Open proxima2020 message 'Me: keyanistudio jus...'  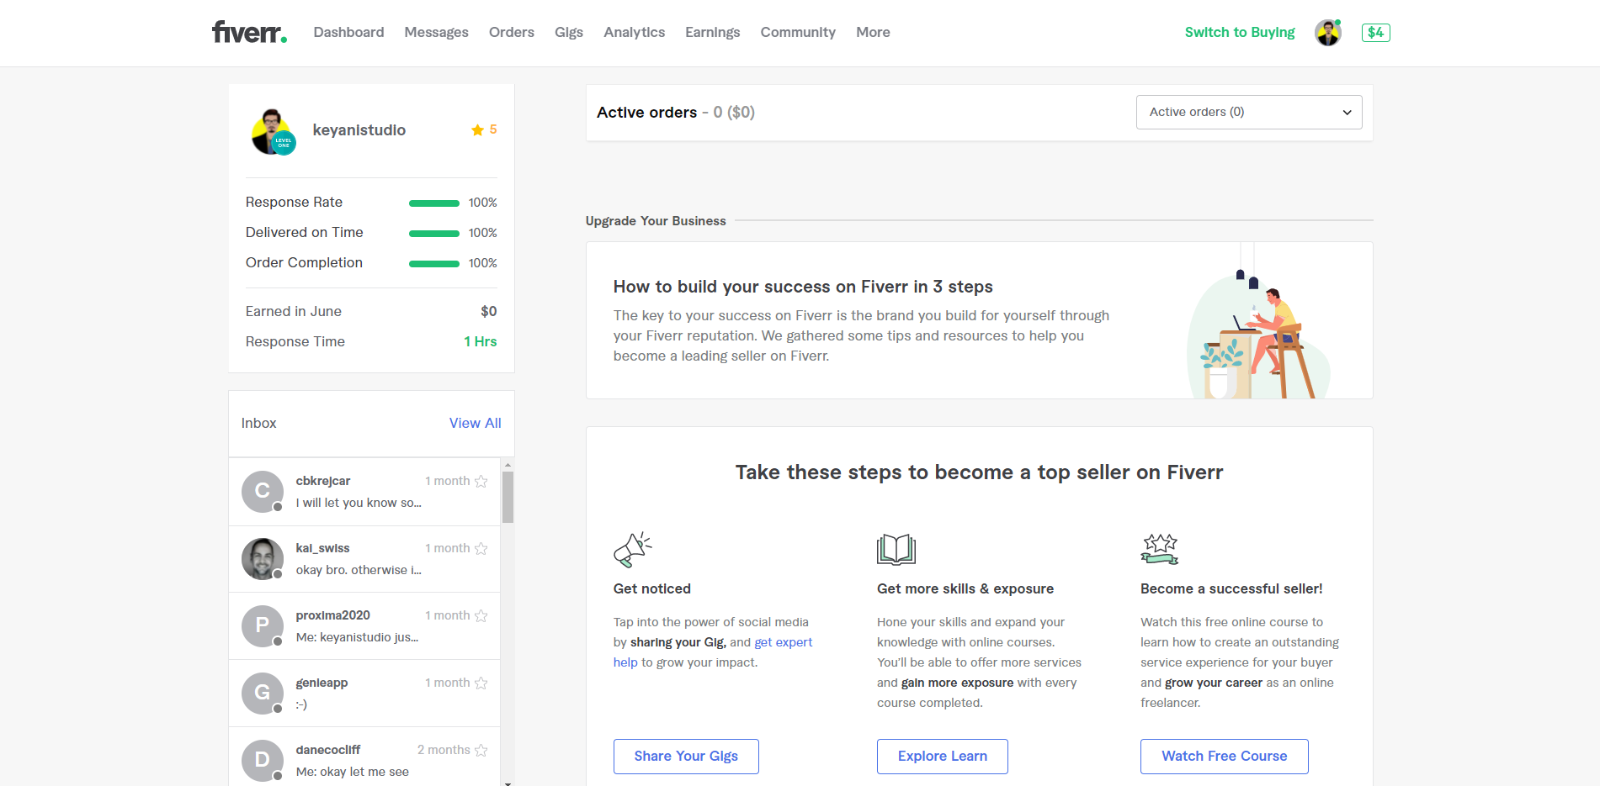(x=357, y=637)
